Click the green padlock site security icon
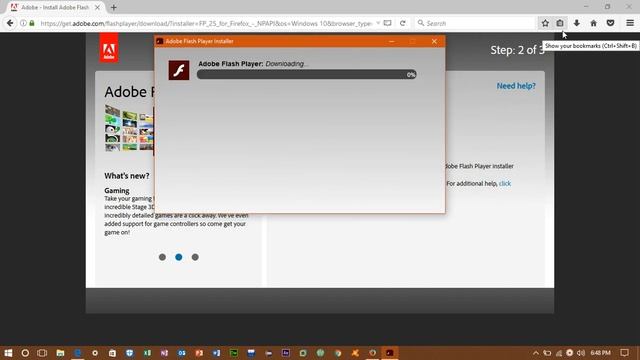This screenshot has width=640, height=360. click(32, 23)
